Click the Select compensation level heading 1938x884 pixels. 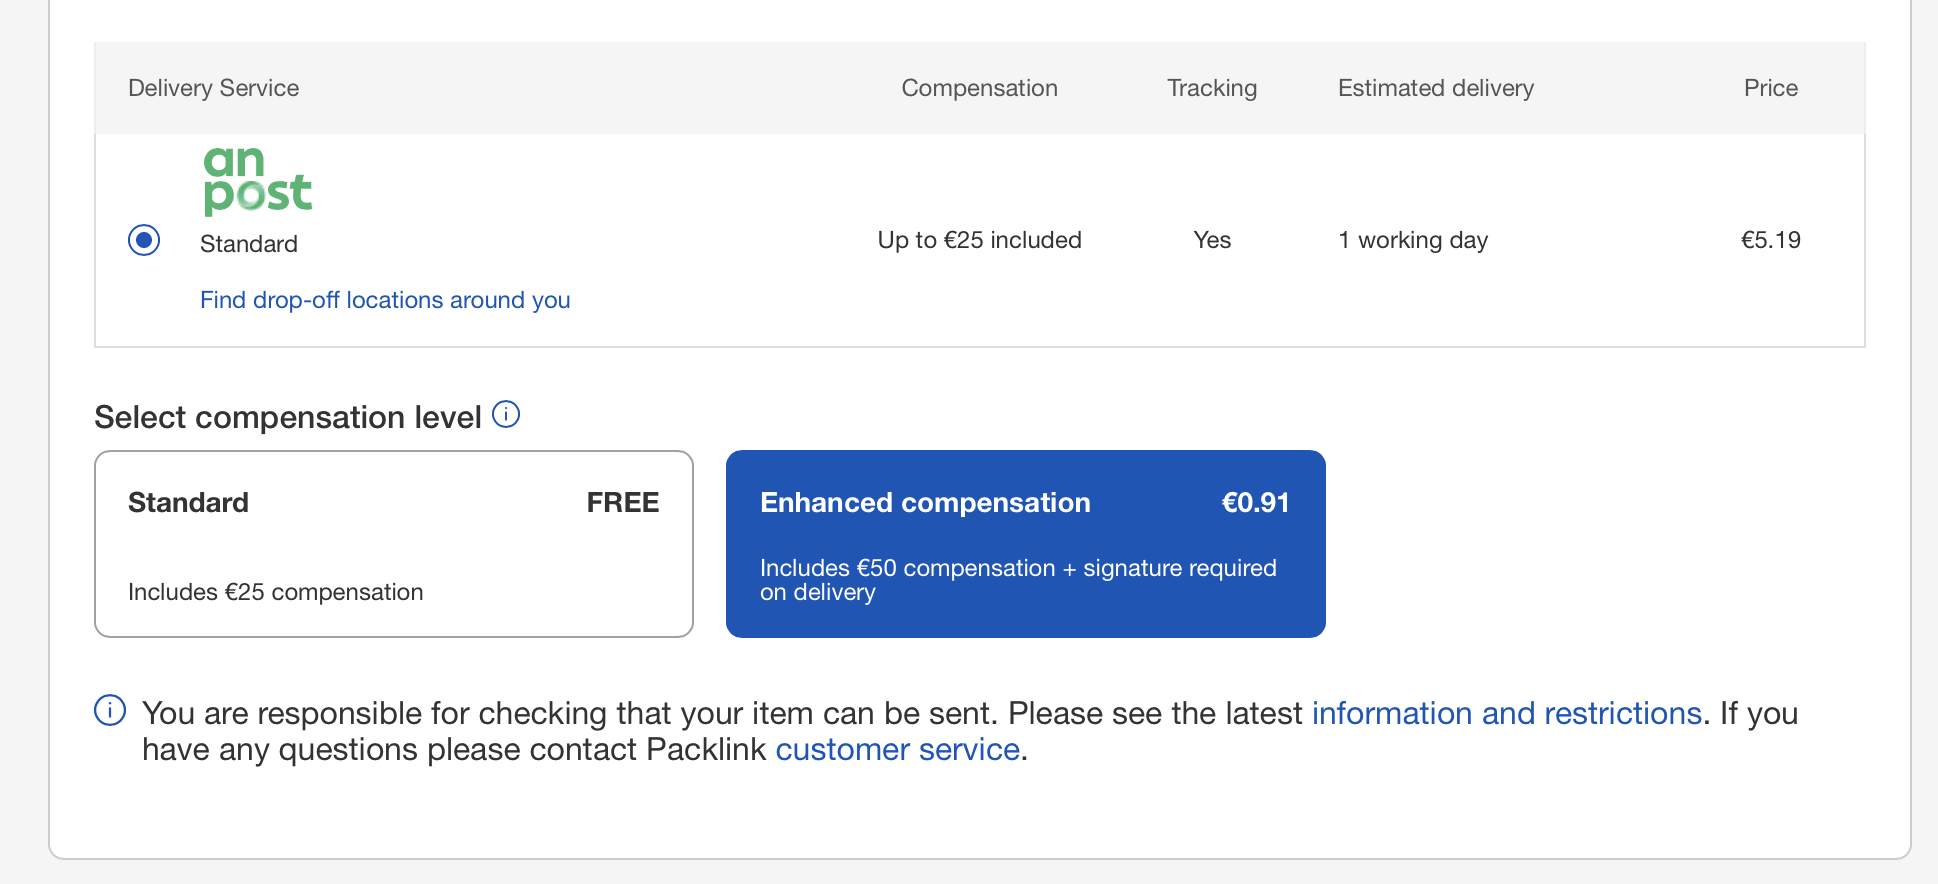[288, 417]
